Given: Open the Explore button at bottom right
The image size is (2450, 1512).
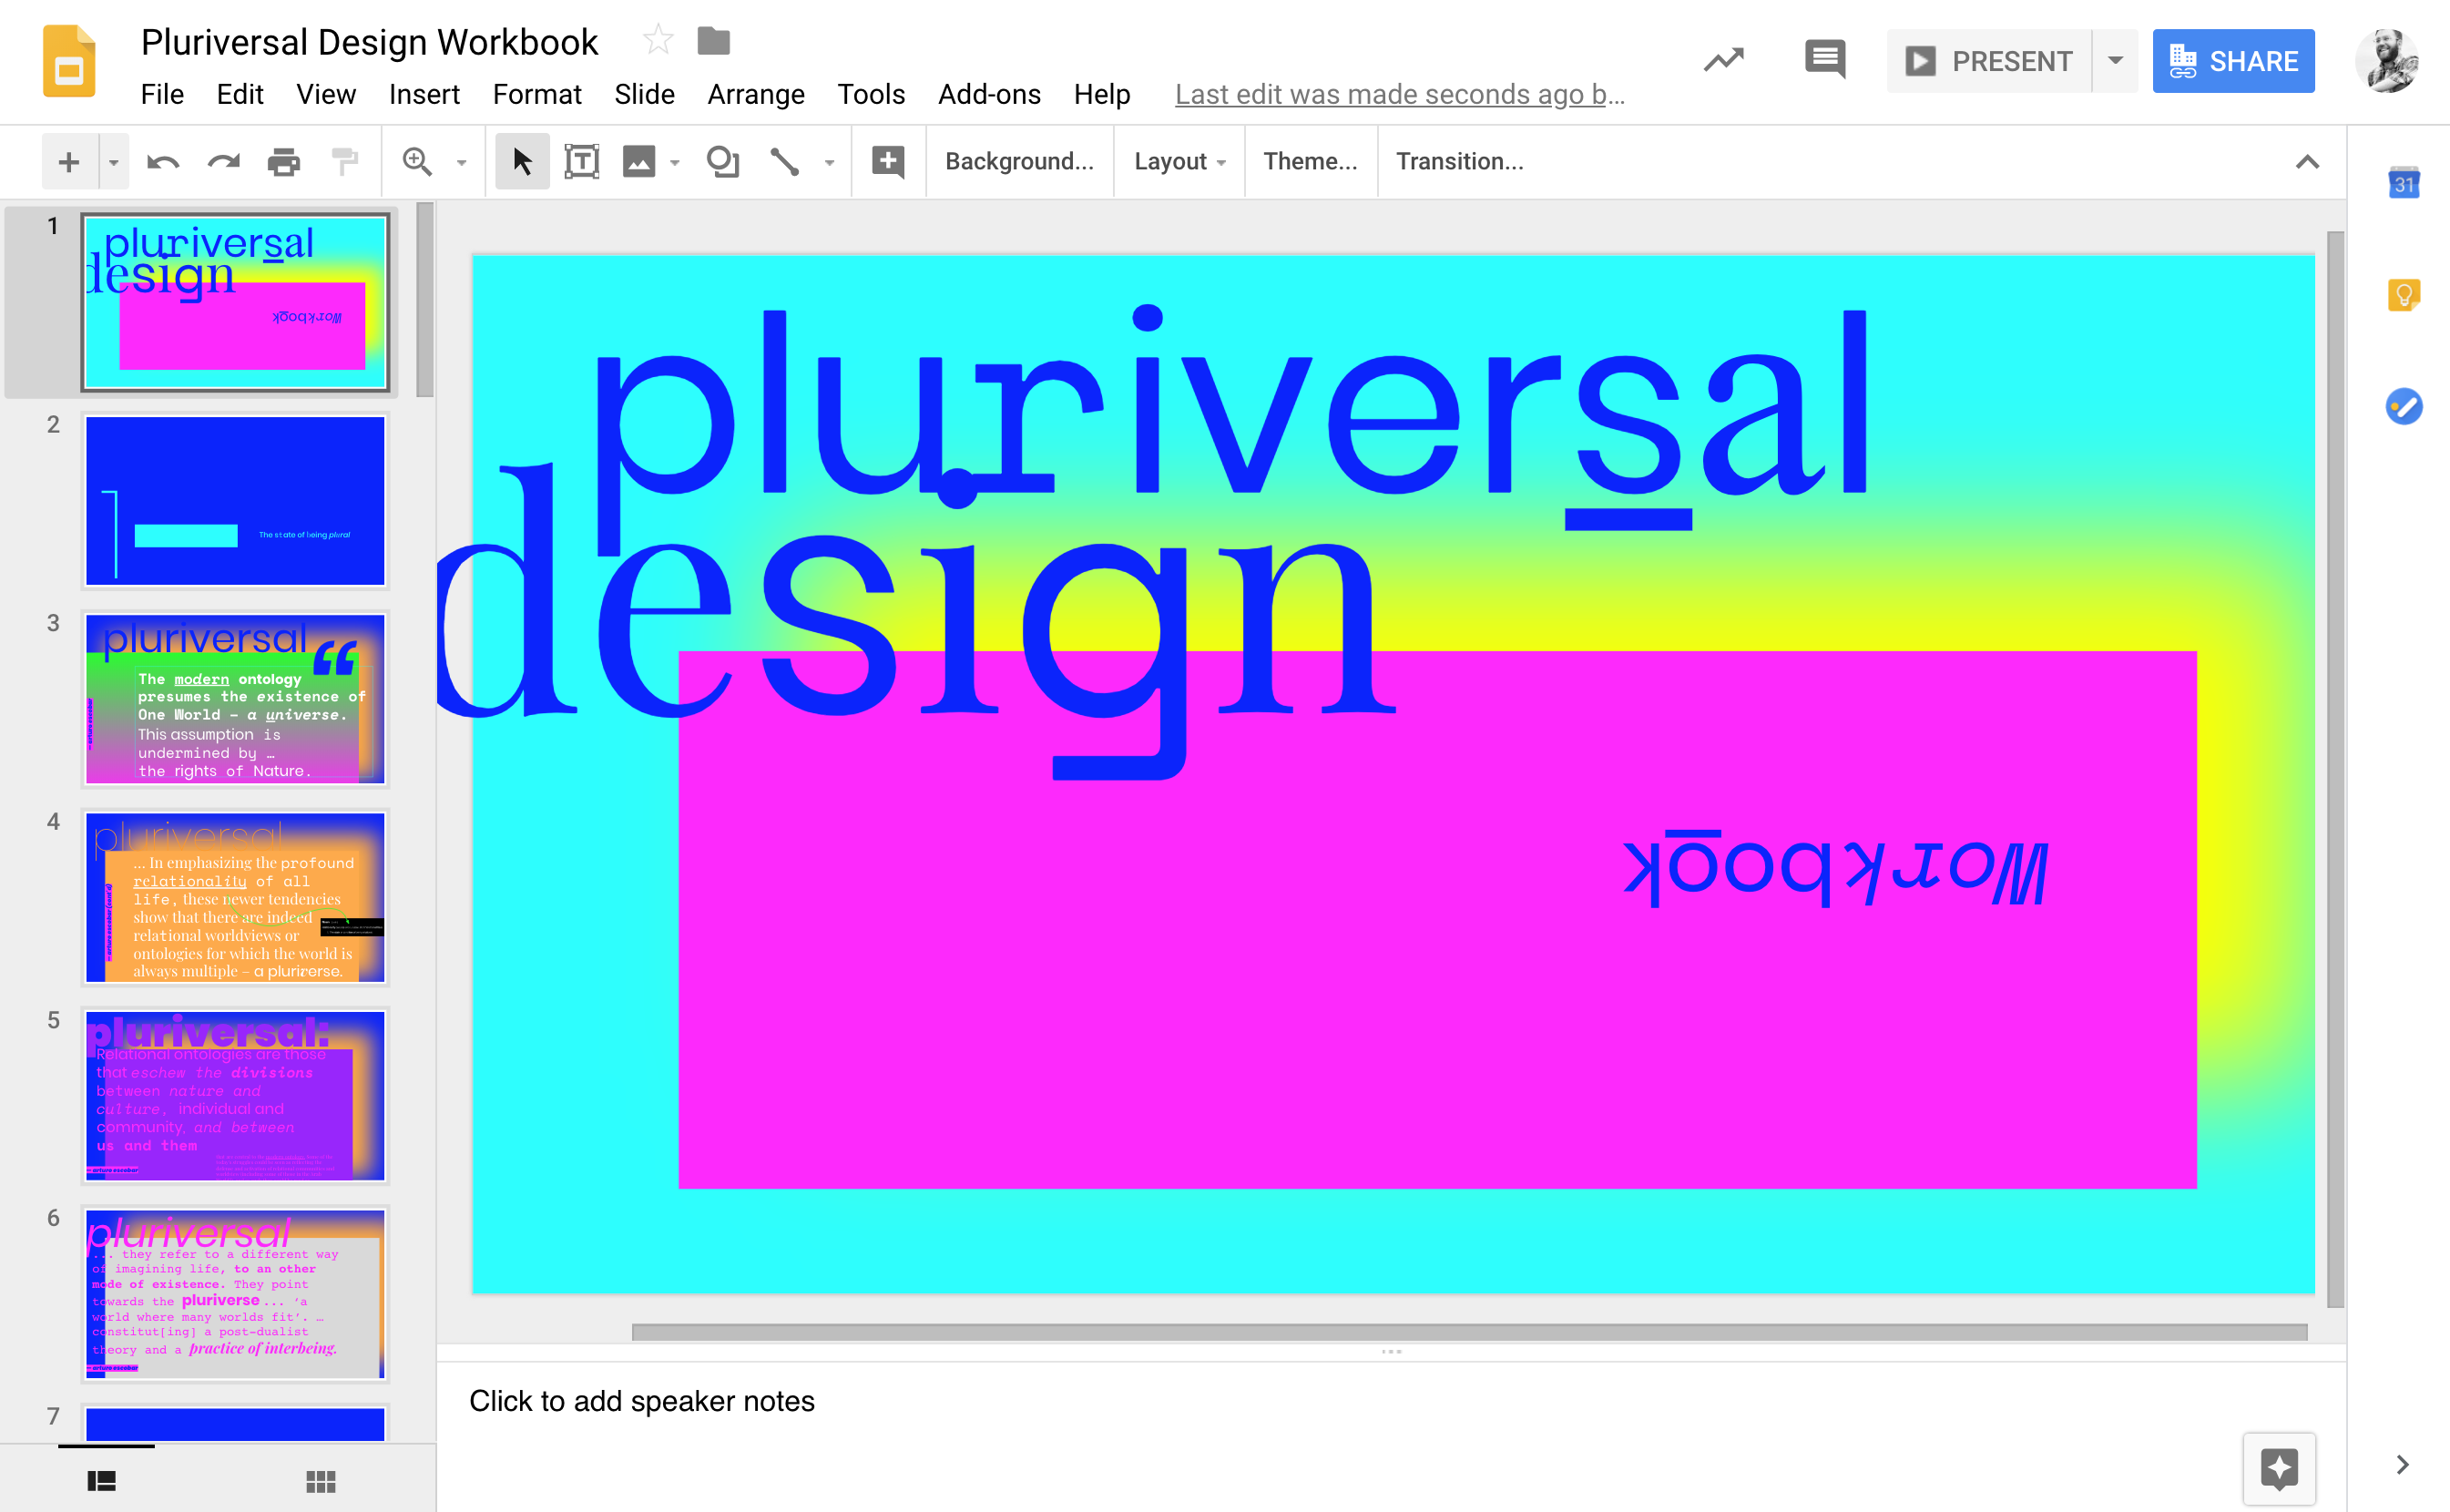Looking at the screenshot, I should coord(2279,1468).
